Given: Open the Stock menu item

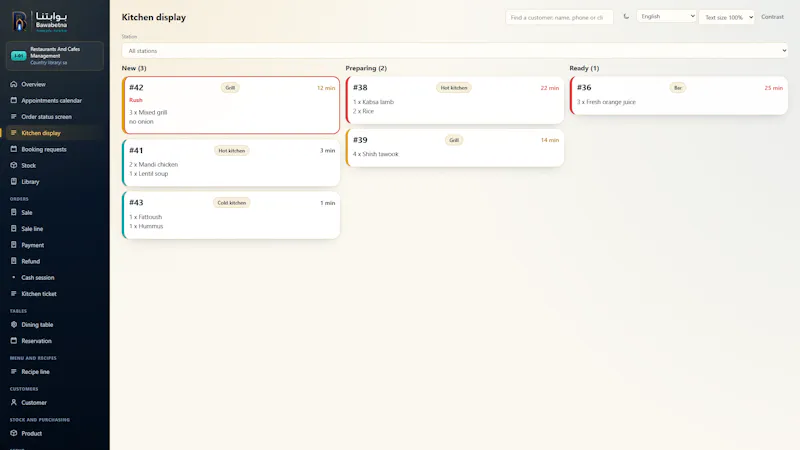Looking at the screenshot, I should point(55,165).
